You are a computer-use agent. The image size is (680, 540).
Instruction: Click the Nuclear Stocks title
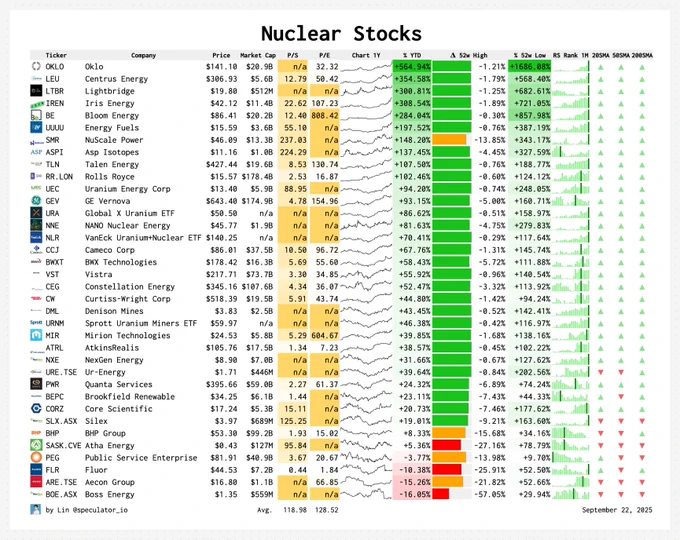pyautogui.click(x=341, y=33)
